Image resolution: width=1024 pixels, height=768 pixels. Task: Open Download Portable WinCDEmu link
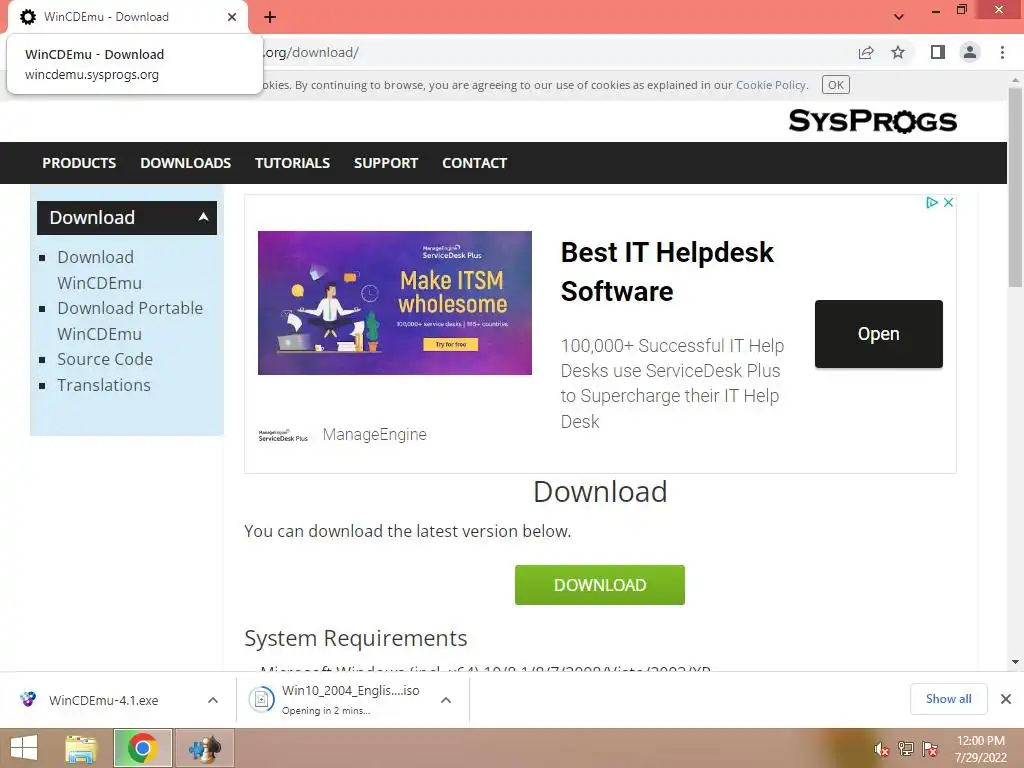pyautogui.click(x=130, y=321)
